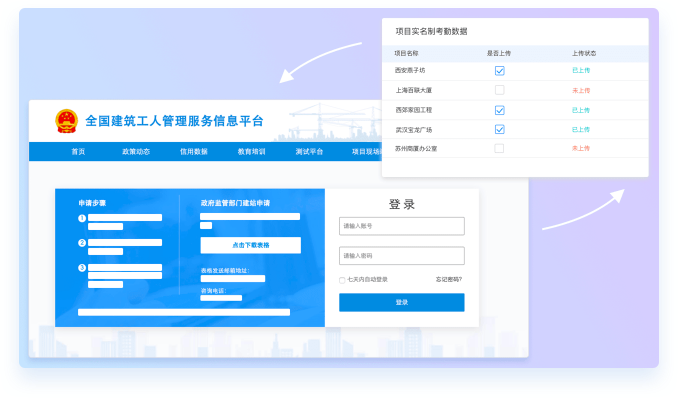Click 已上传 status in 武汉宝龙广场 row
The image size is (678, 398).
point(581,130)
